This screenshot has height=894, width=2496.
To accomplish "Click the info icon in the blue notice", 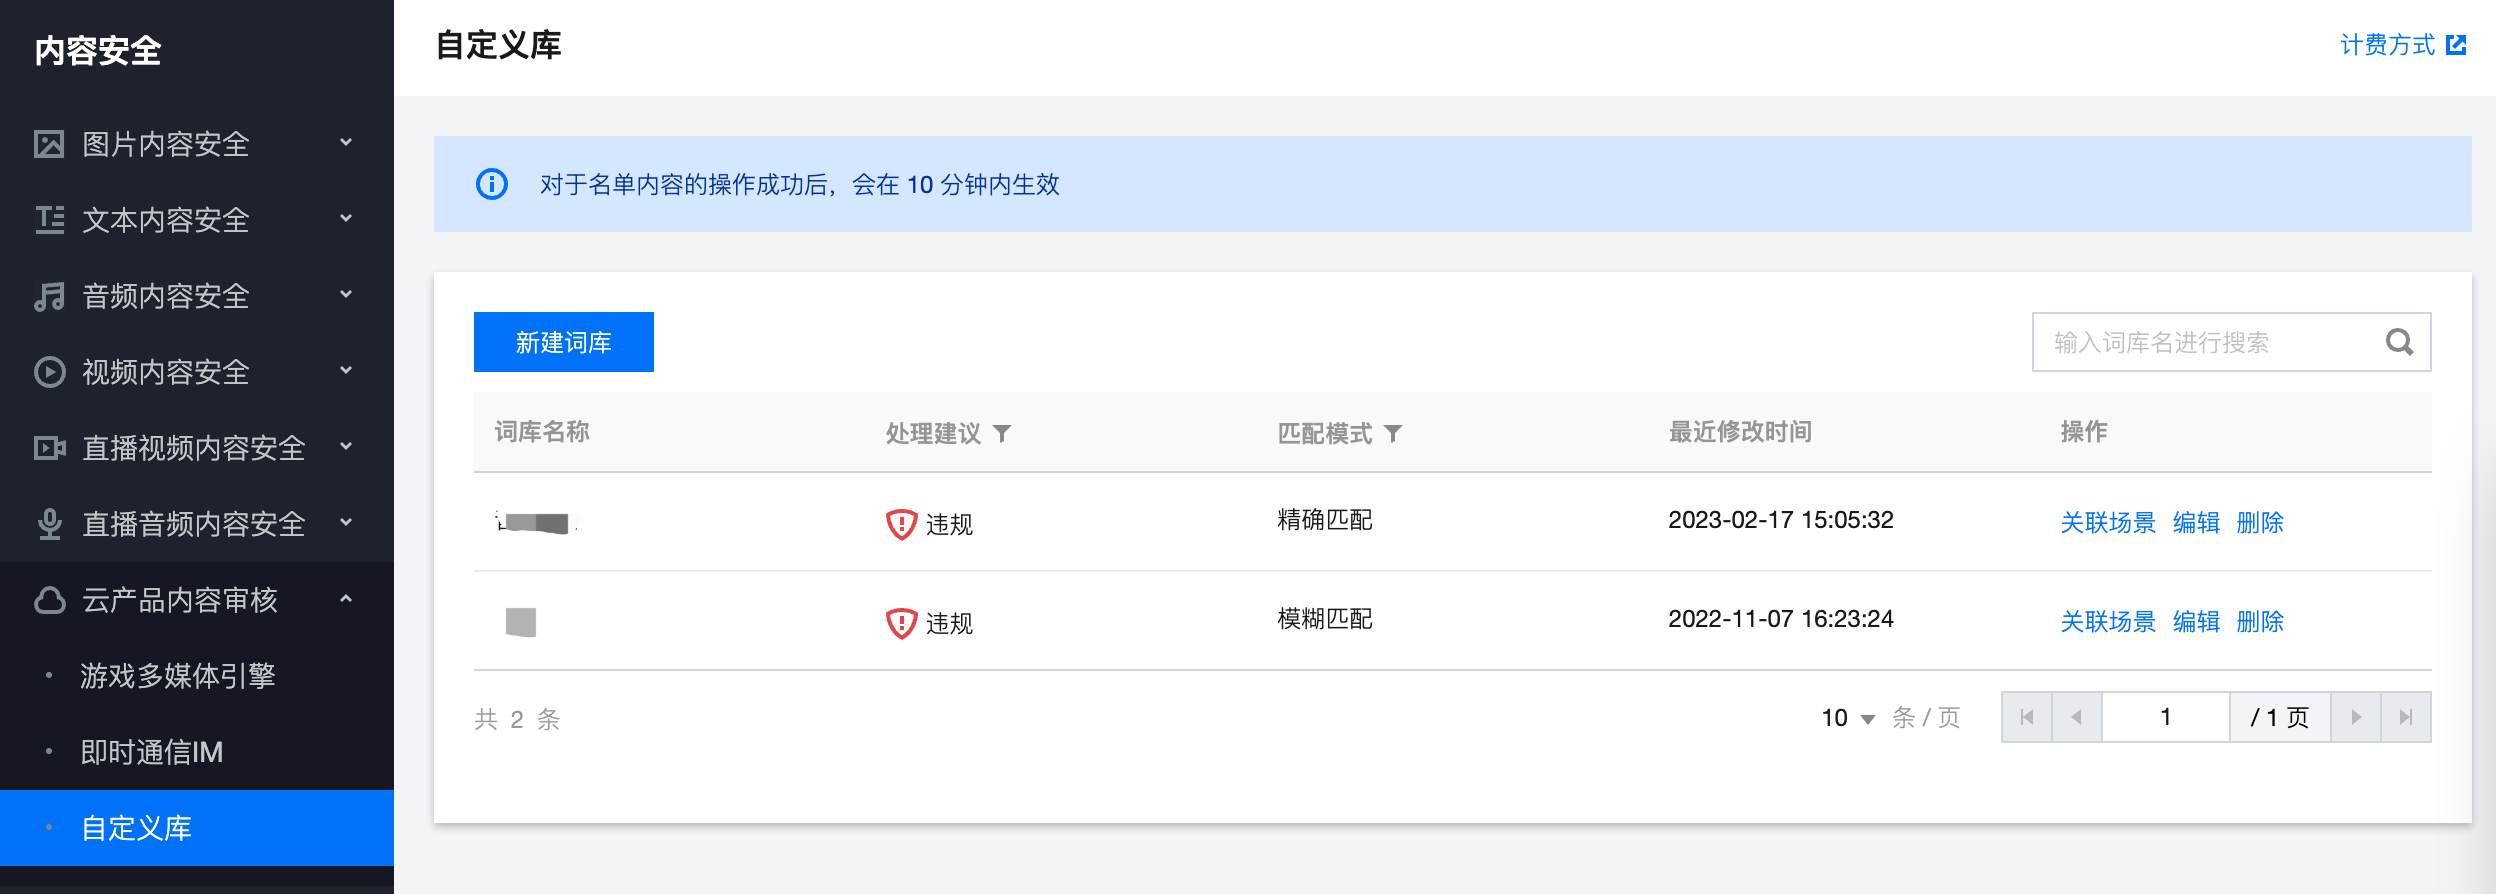I will (x=492, y=184).
